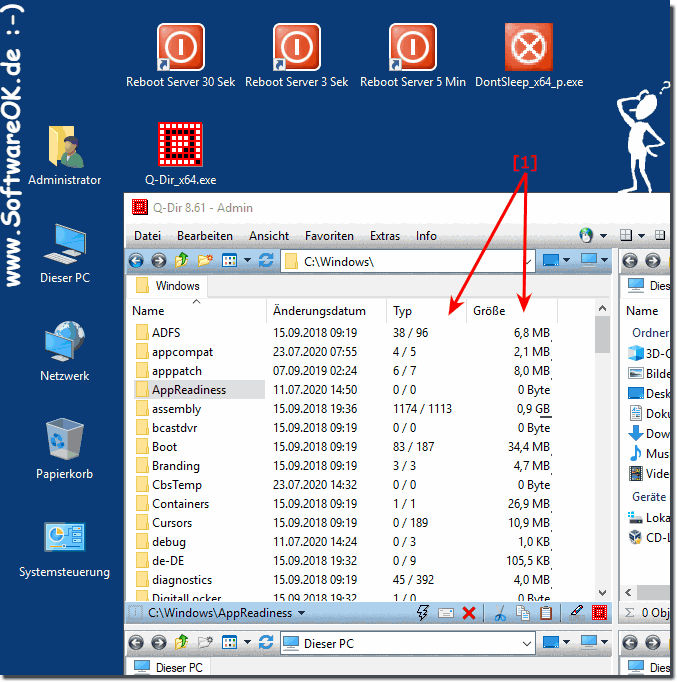Image resolution: width=677 pixels, height=682 pixels.
Task: Select the Boot folder row
Action: 343,447
